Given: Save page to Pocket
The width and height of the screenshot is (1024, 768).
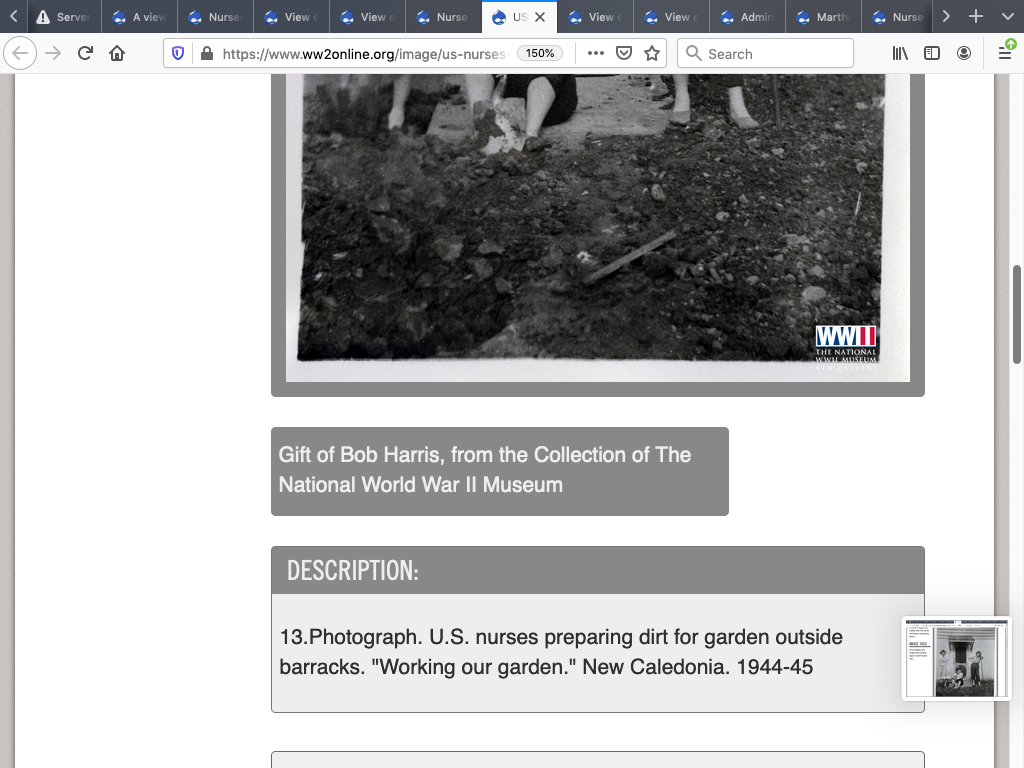Looking at the screenshot, I should pos(624,54).
